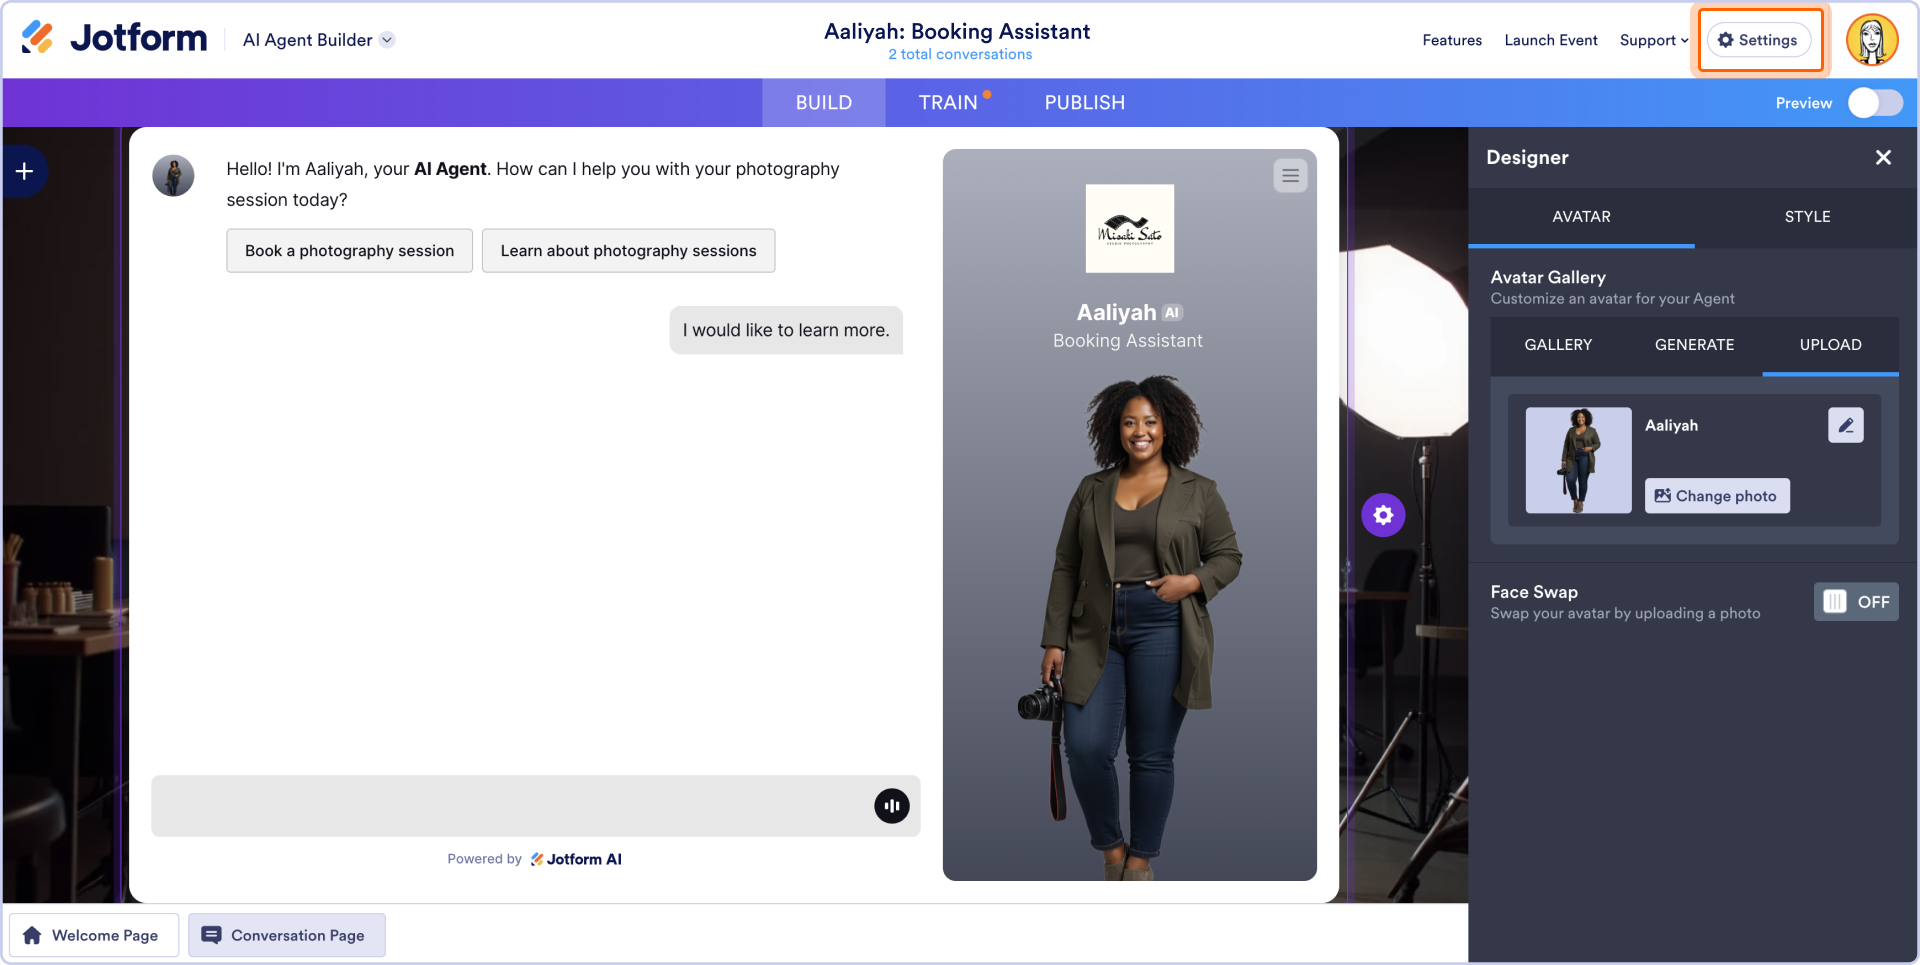
Task: Click the plus add element button
Action: pos(24,171)
